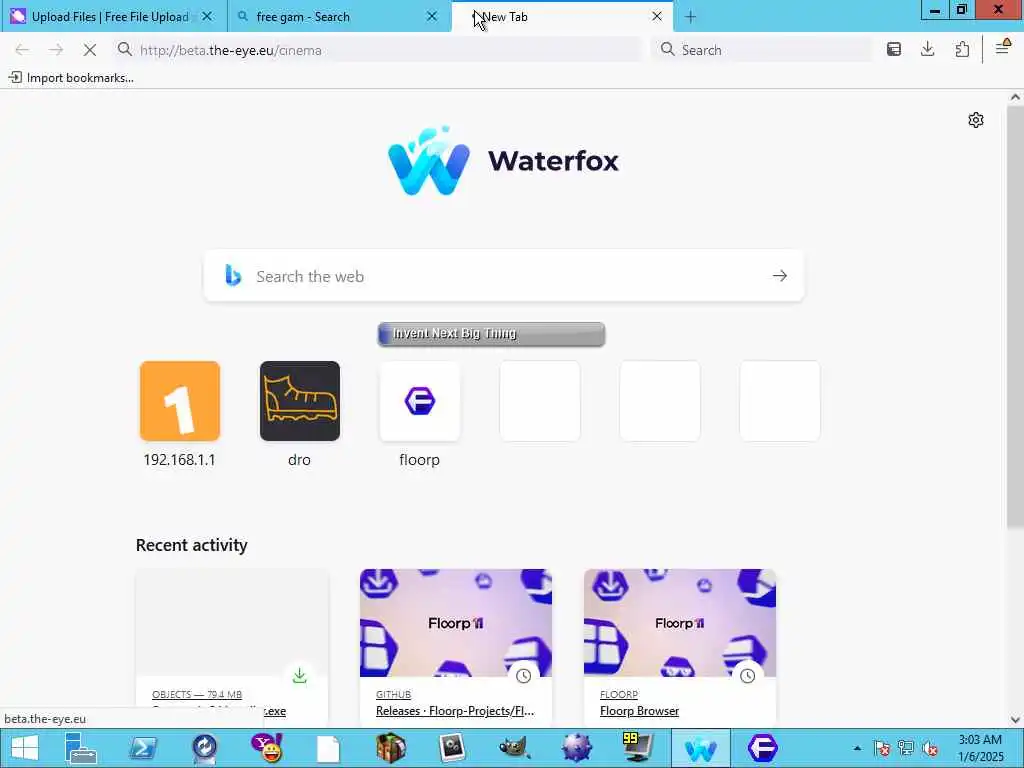Open a new tab with plus button
Viewport: 1024px width, 768px height.
point(690,17)
